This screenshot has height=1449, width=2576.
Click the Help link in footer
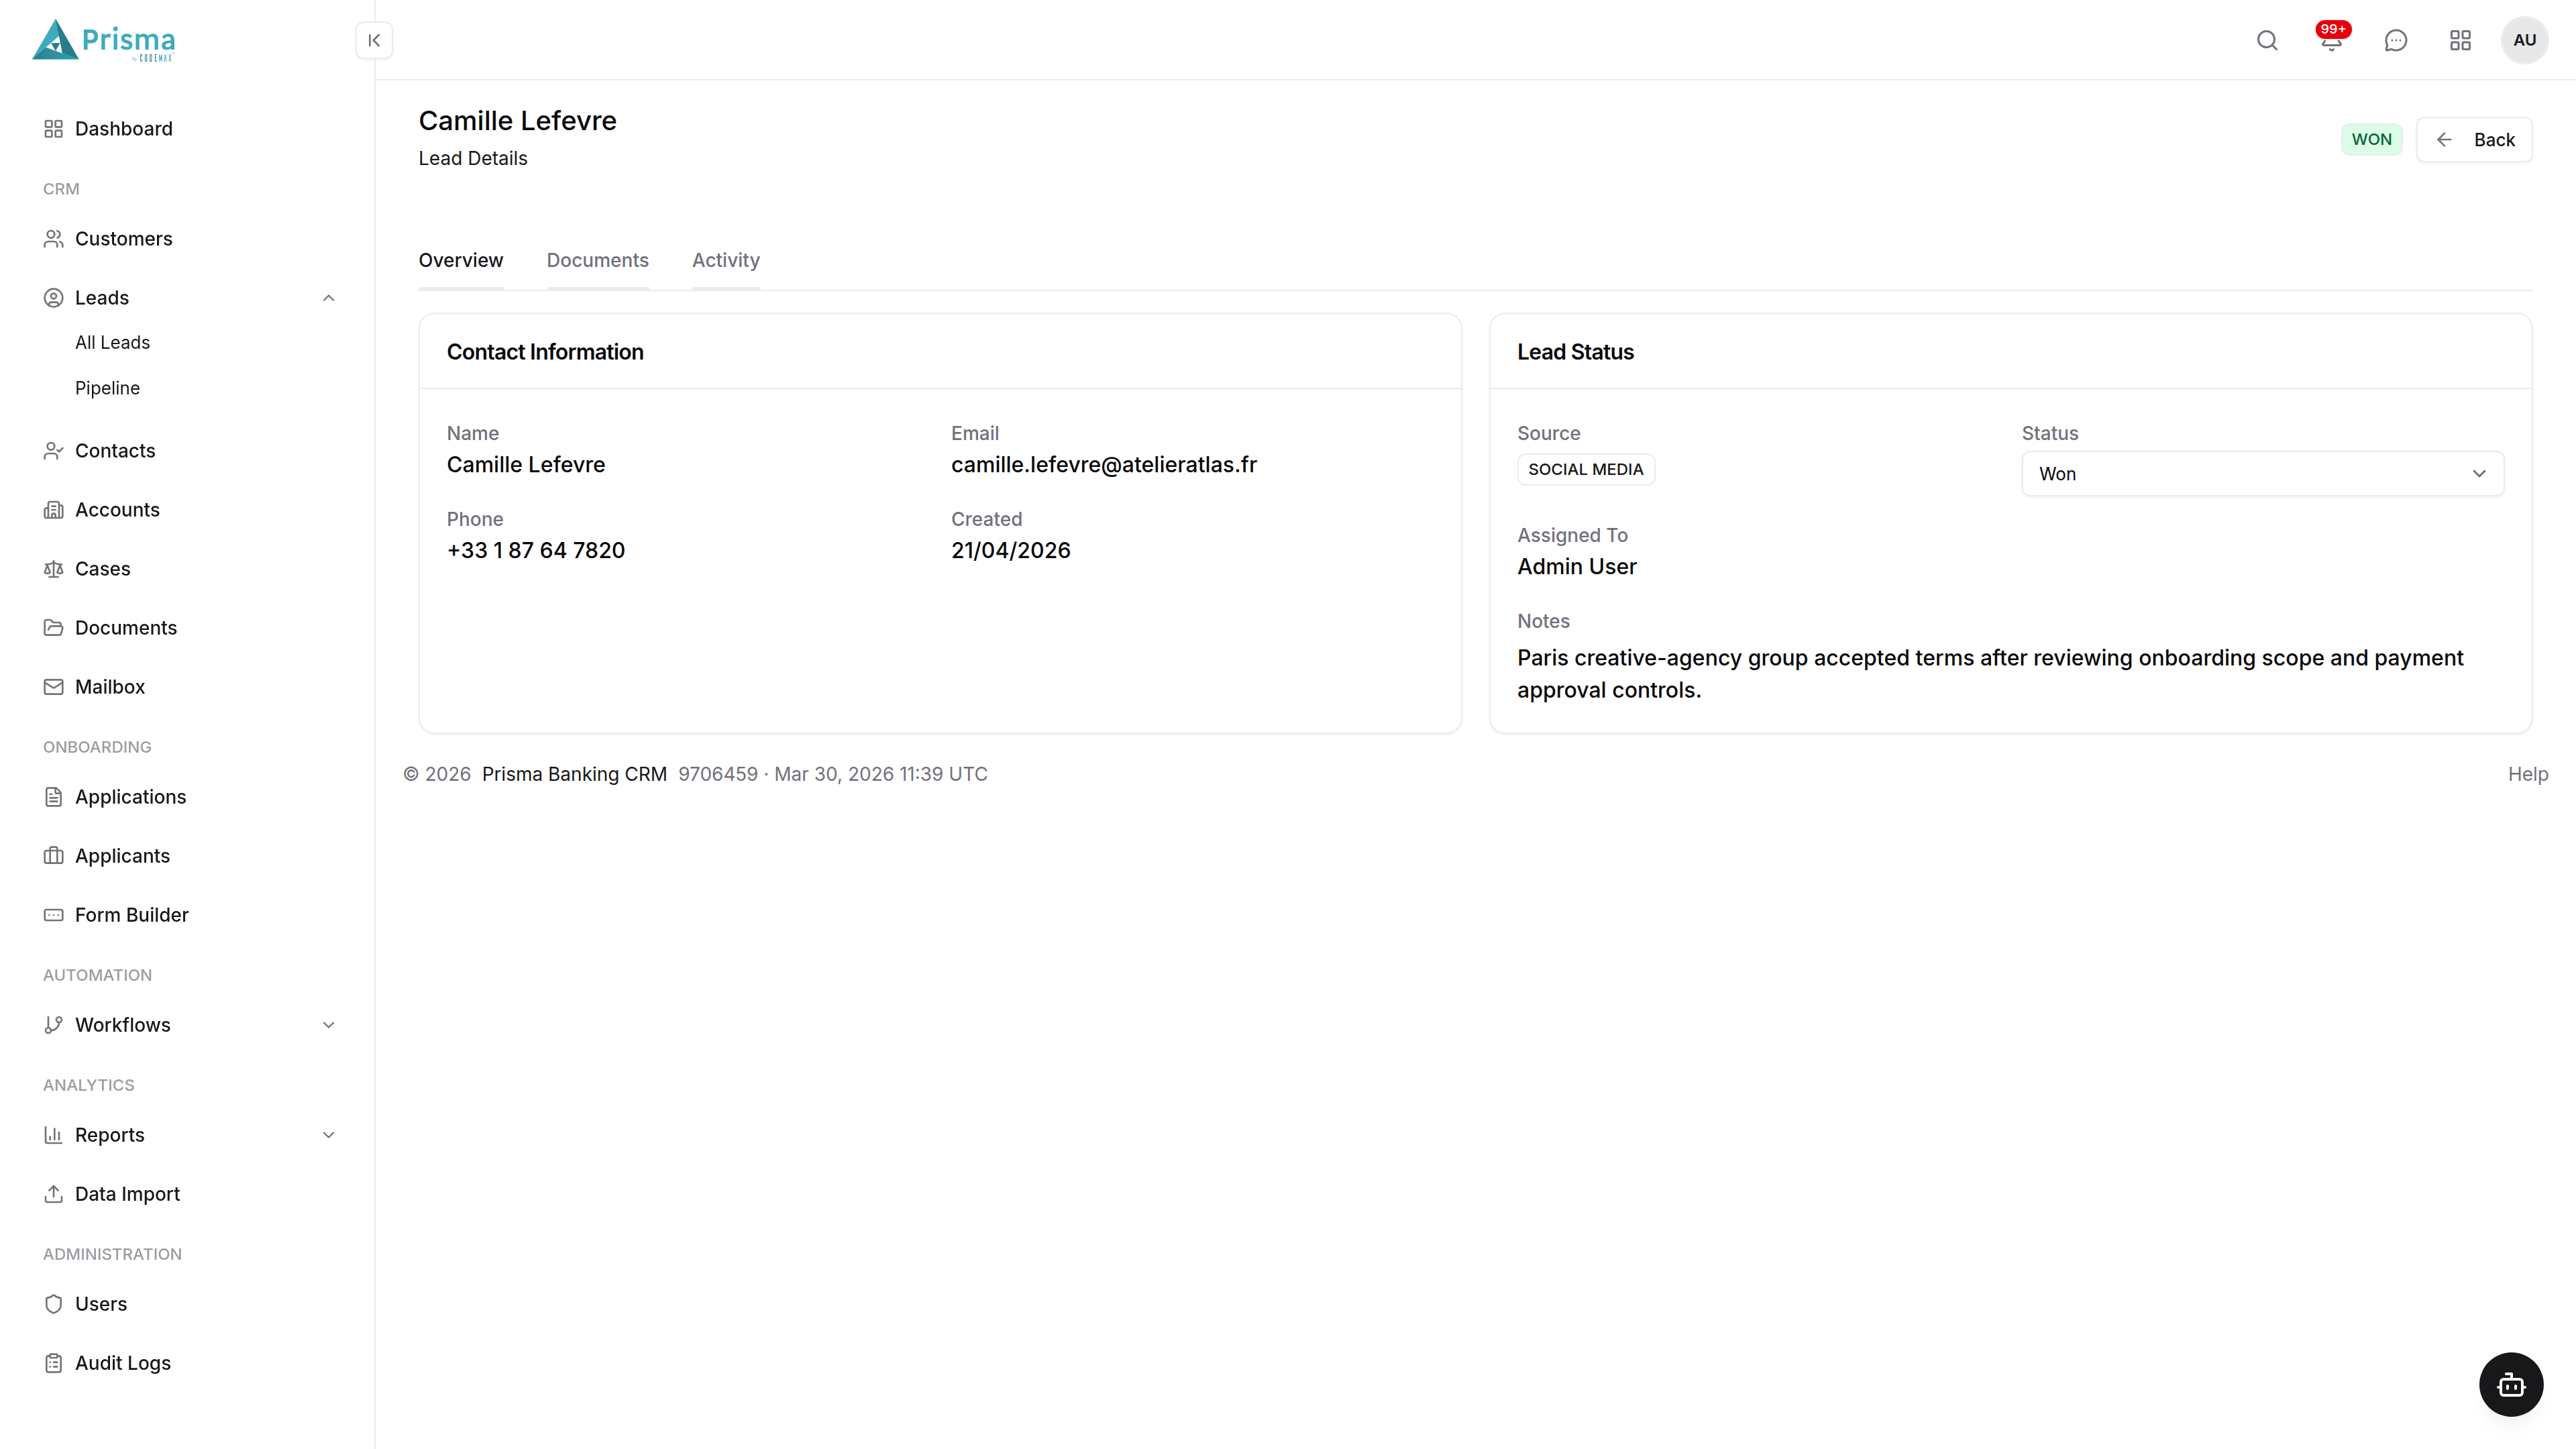tap(2527, 774)
